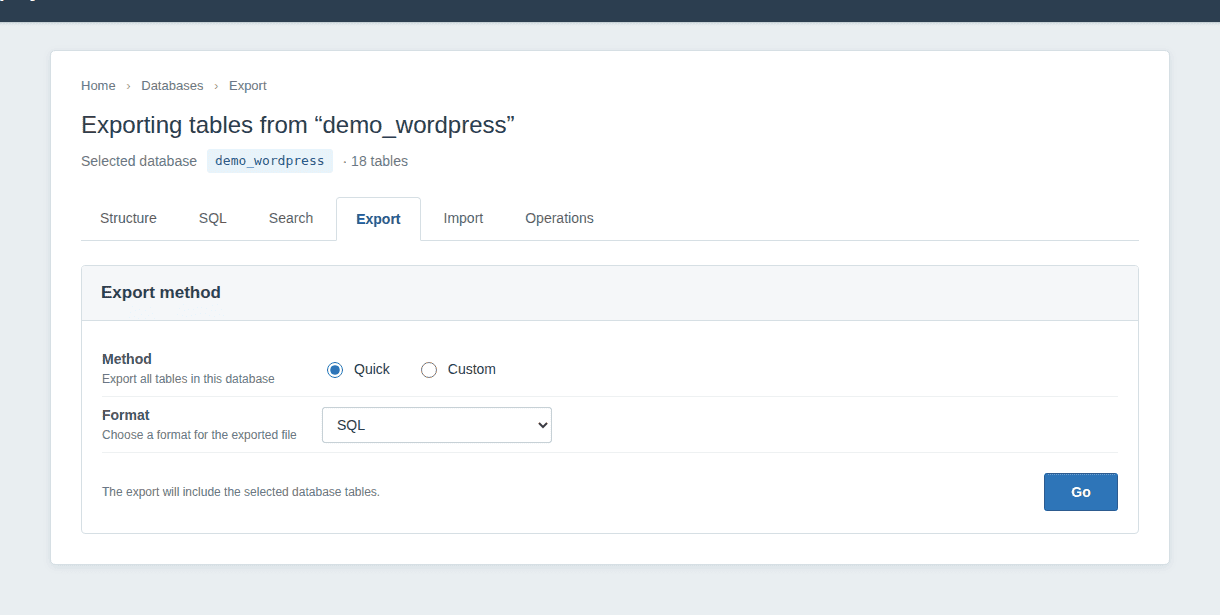Switch to the Import tab

tap(463, 218)
